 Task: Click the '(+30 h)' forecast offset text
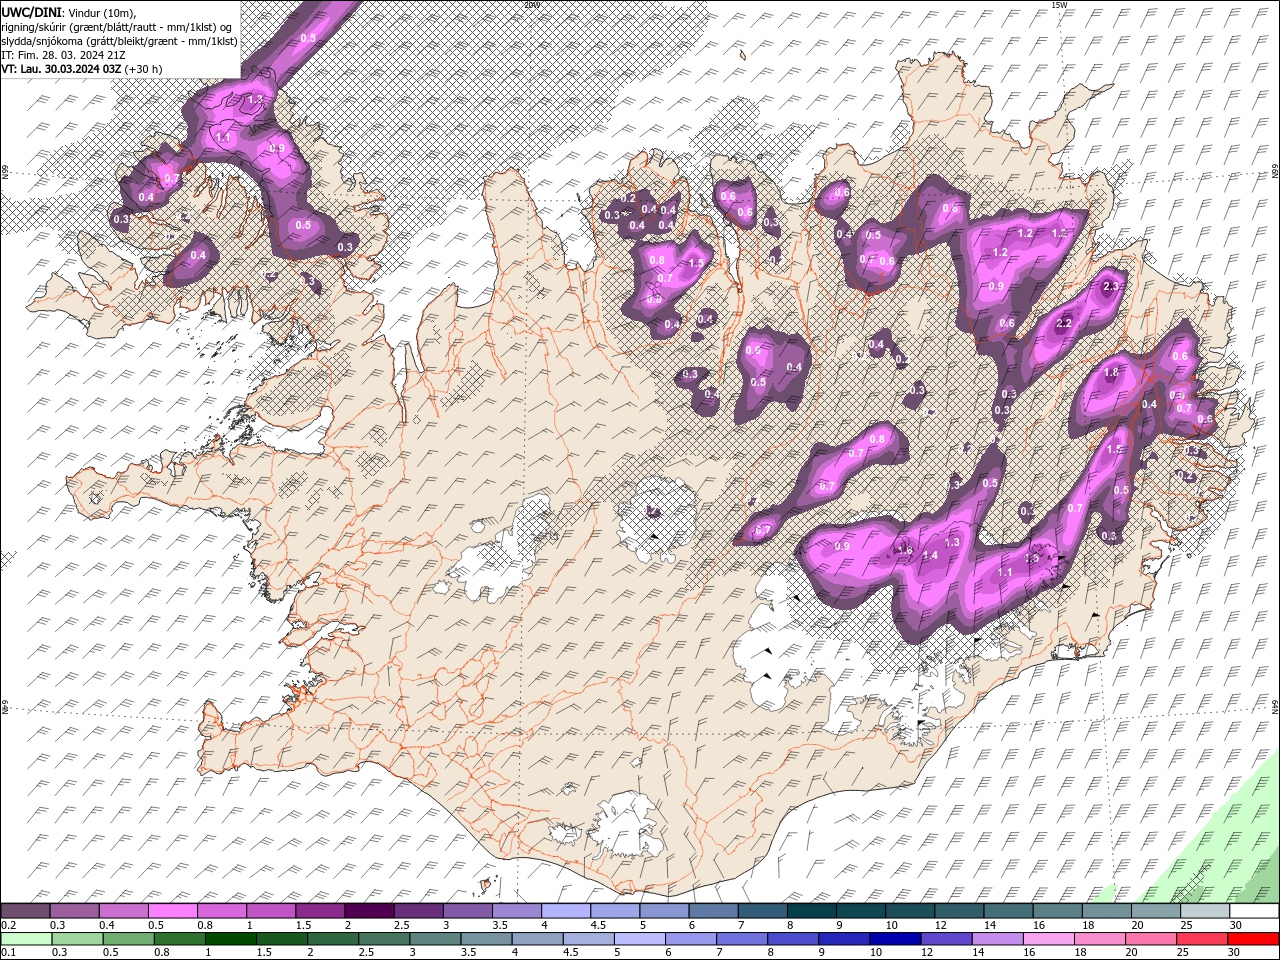point(144,69)
